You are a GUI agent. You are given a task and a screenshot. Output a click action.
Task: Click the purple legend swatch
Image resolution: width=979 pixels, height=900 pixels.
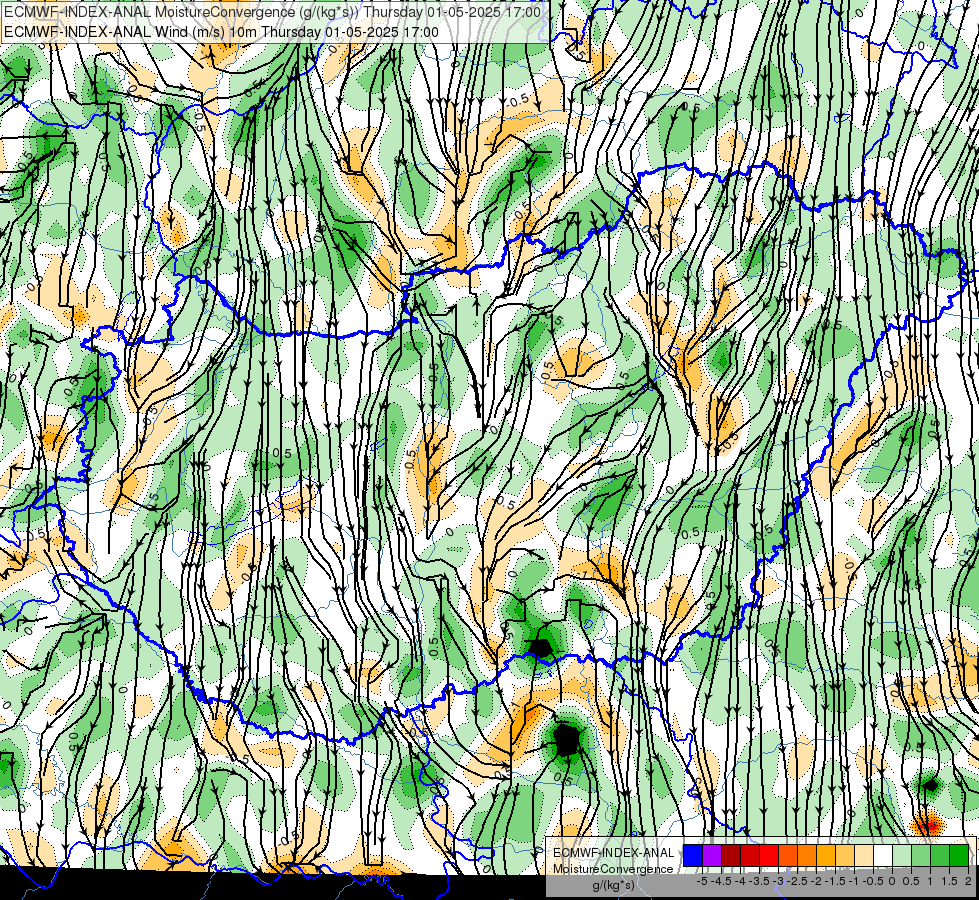tap(712, 856)
